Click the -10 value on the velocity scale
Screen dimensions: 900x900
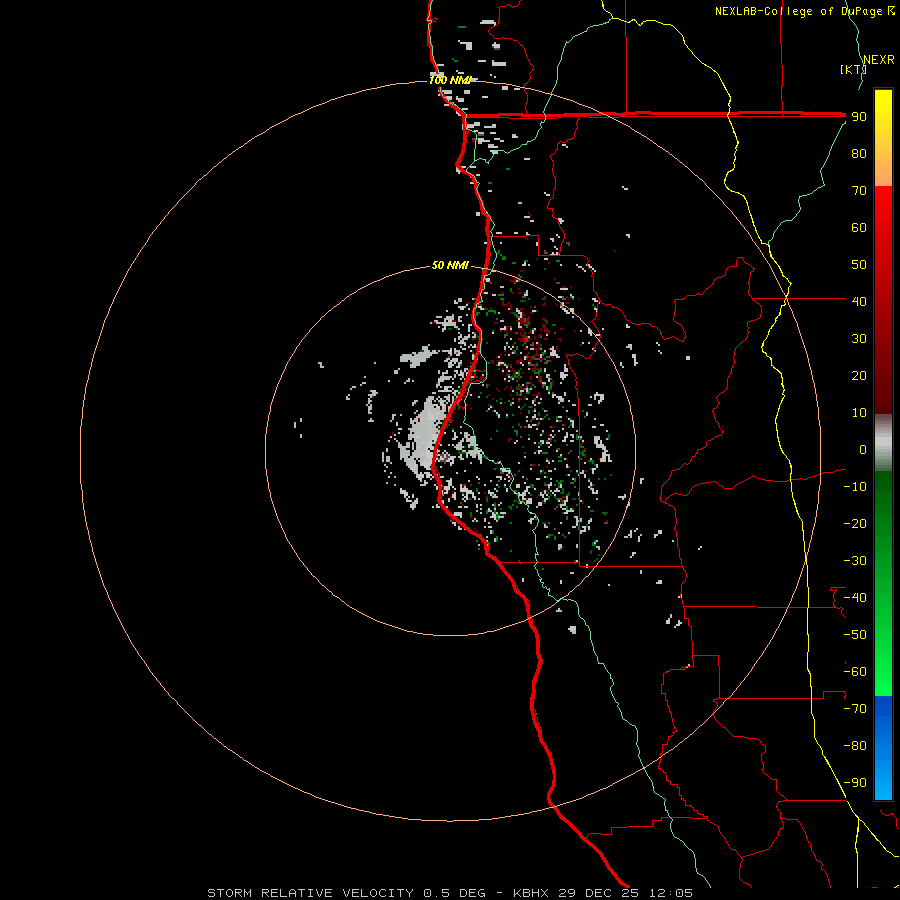click(855, 487)
